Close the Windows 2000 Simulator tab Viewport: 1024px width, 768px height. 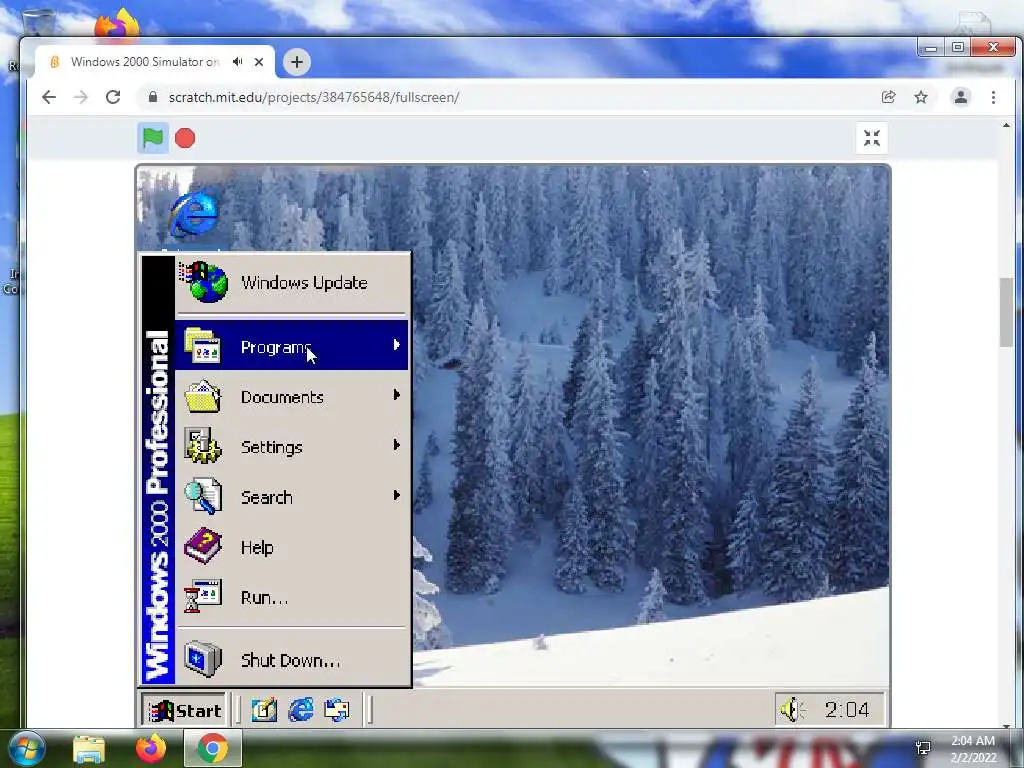coord(259,62)
